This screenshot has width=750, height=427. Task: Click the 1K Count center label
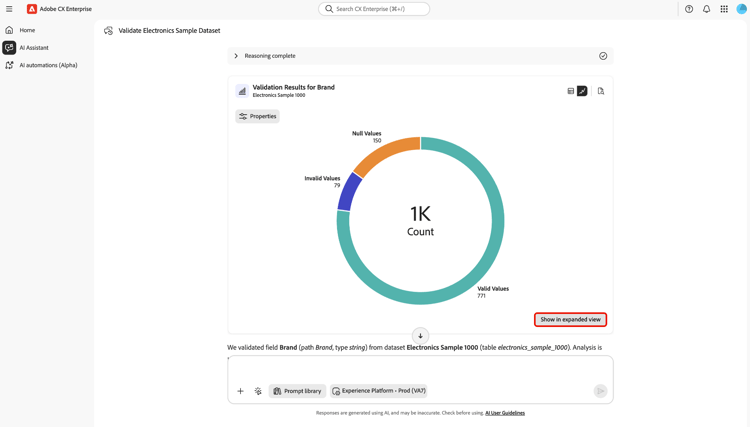(420, 221)
